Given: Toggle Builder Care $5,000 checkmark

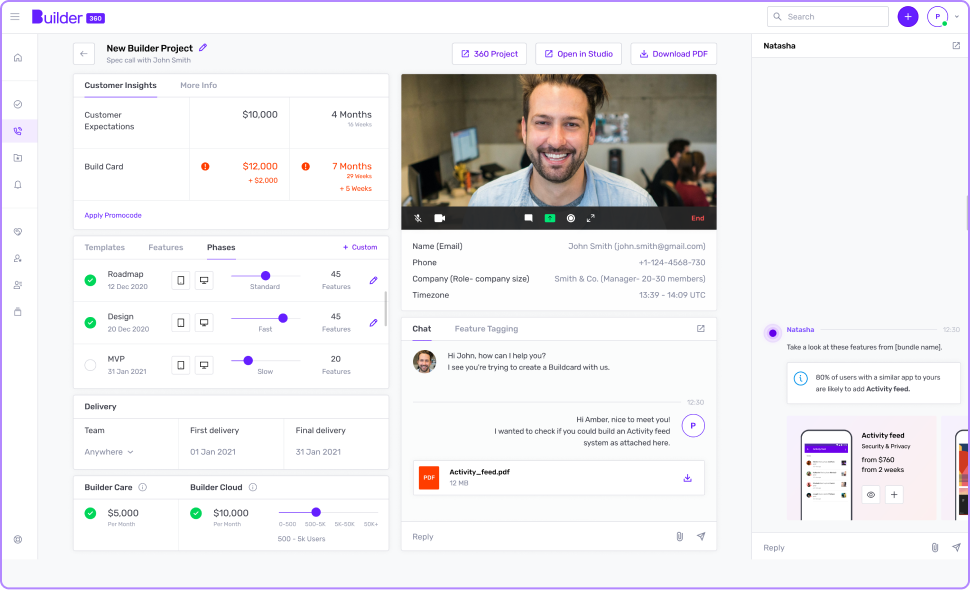Looking at the screenshot, I should [x=90, y=513].
